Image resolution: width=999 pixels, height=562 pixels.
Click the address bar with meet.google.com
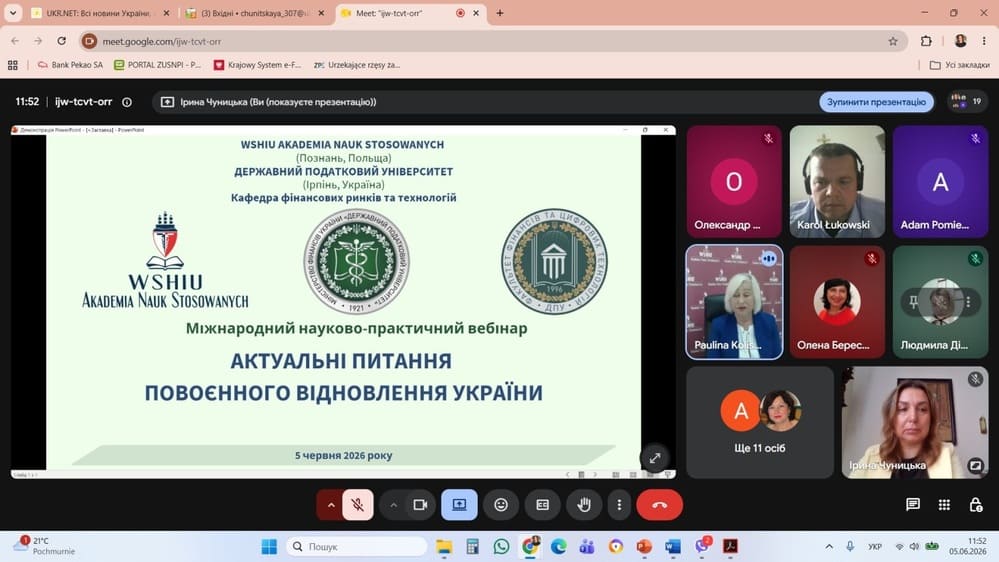[491, 41]
